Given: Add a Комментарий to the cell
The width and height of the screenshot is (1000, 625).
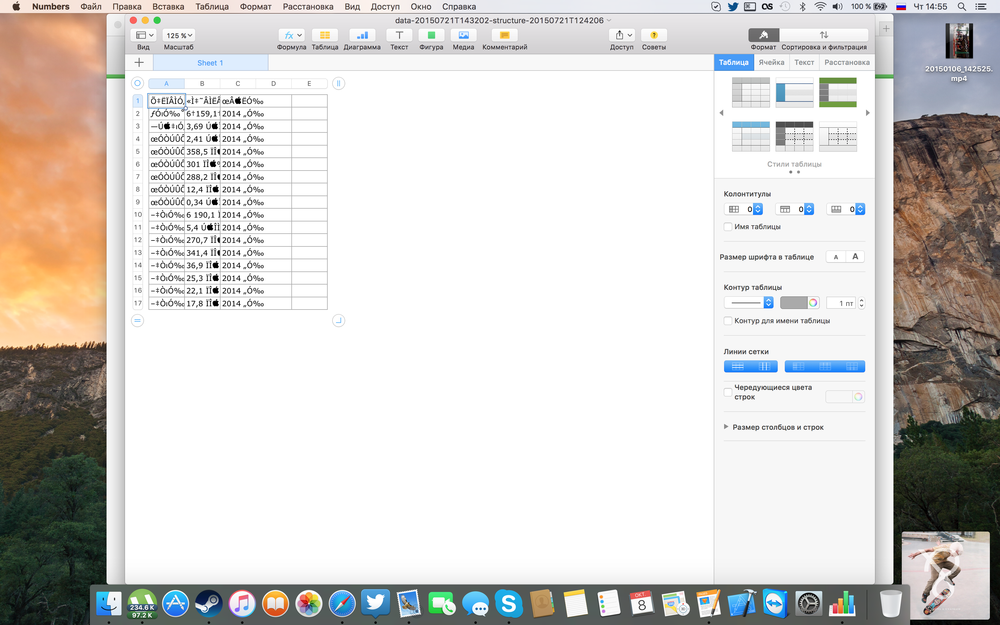Looking at the screenshot, I should point(504,36).
